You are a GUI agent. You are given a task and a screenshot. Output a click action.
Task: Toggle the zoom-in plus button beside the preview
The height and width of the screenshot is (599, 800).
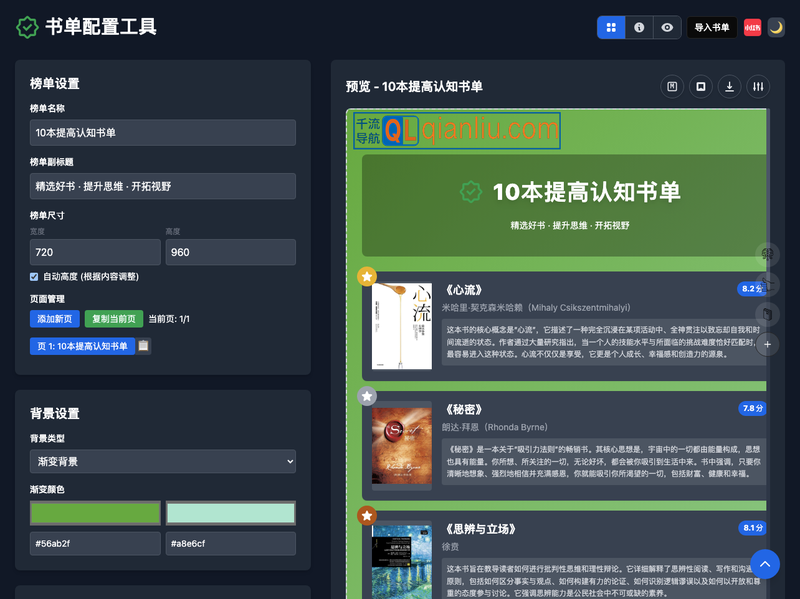[x=766, y=345]
